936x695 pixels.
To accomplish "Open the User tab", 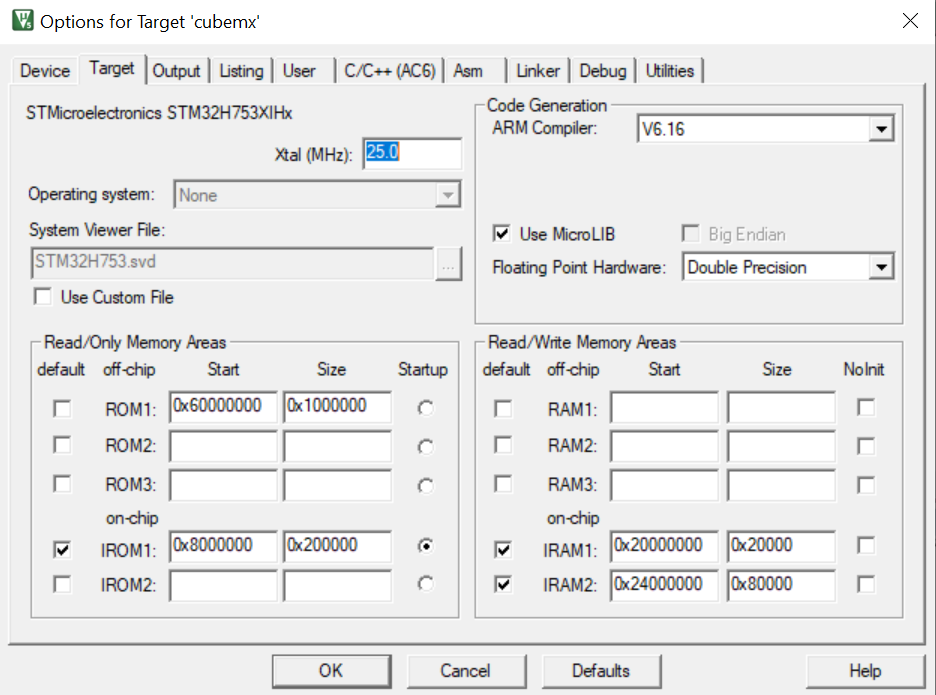I will pos(299,71).
